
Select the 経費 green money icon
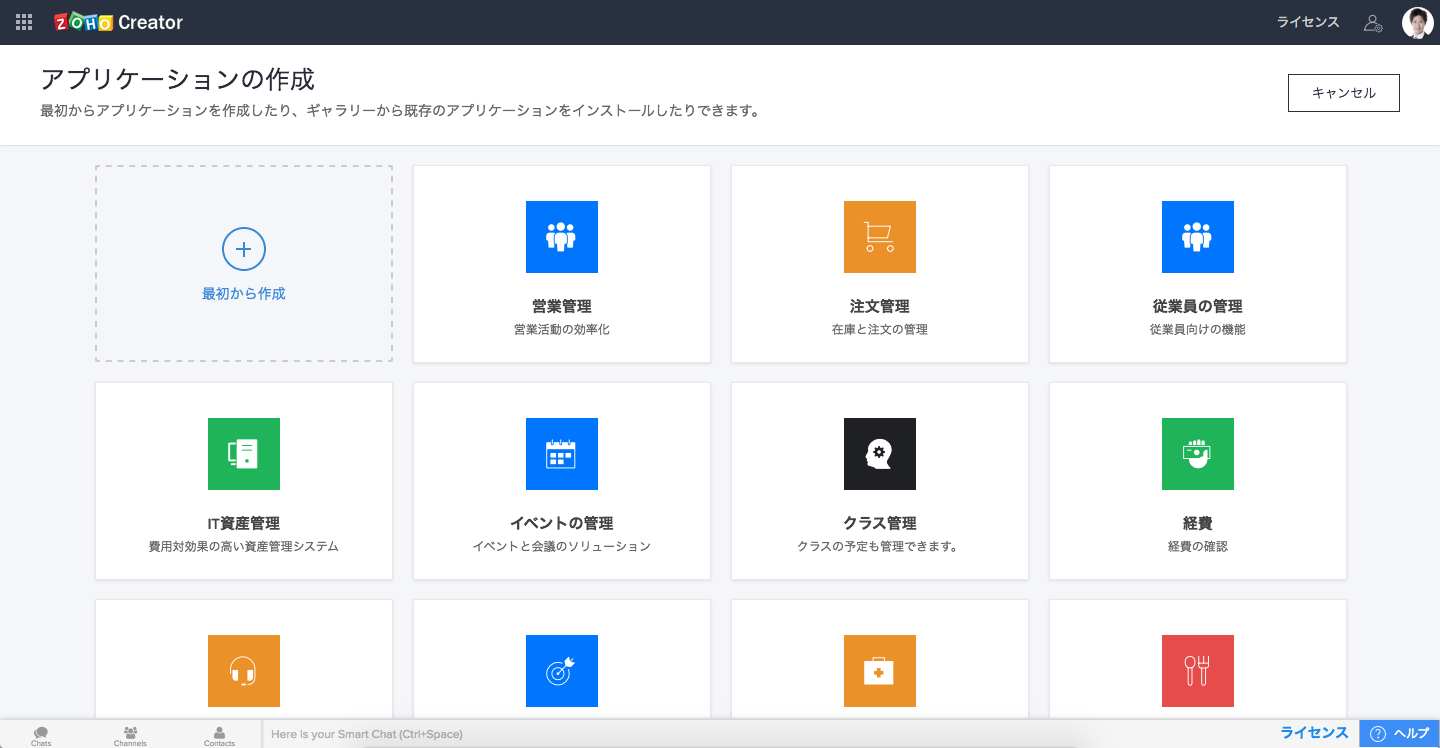1198,454
